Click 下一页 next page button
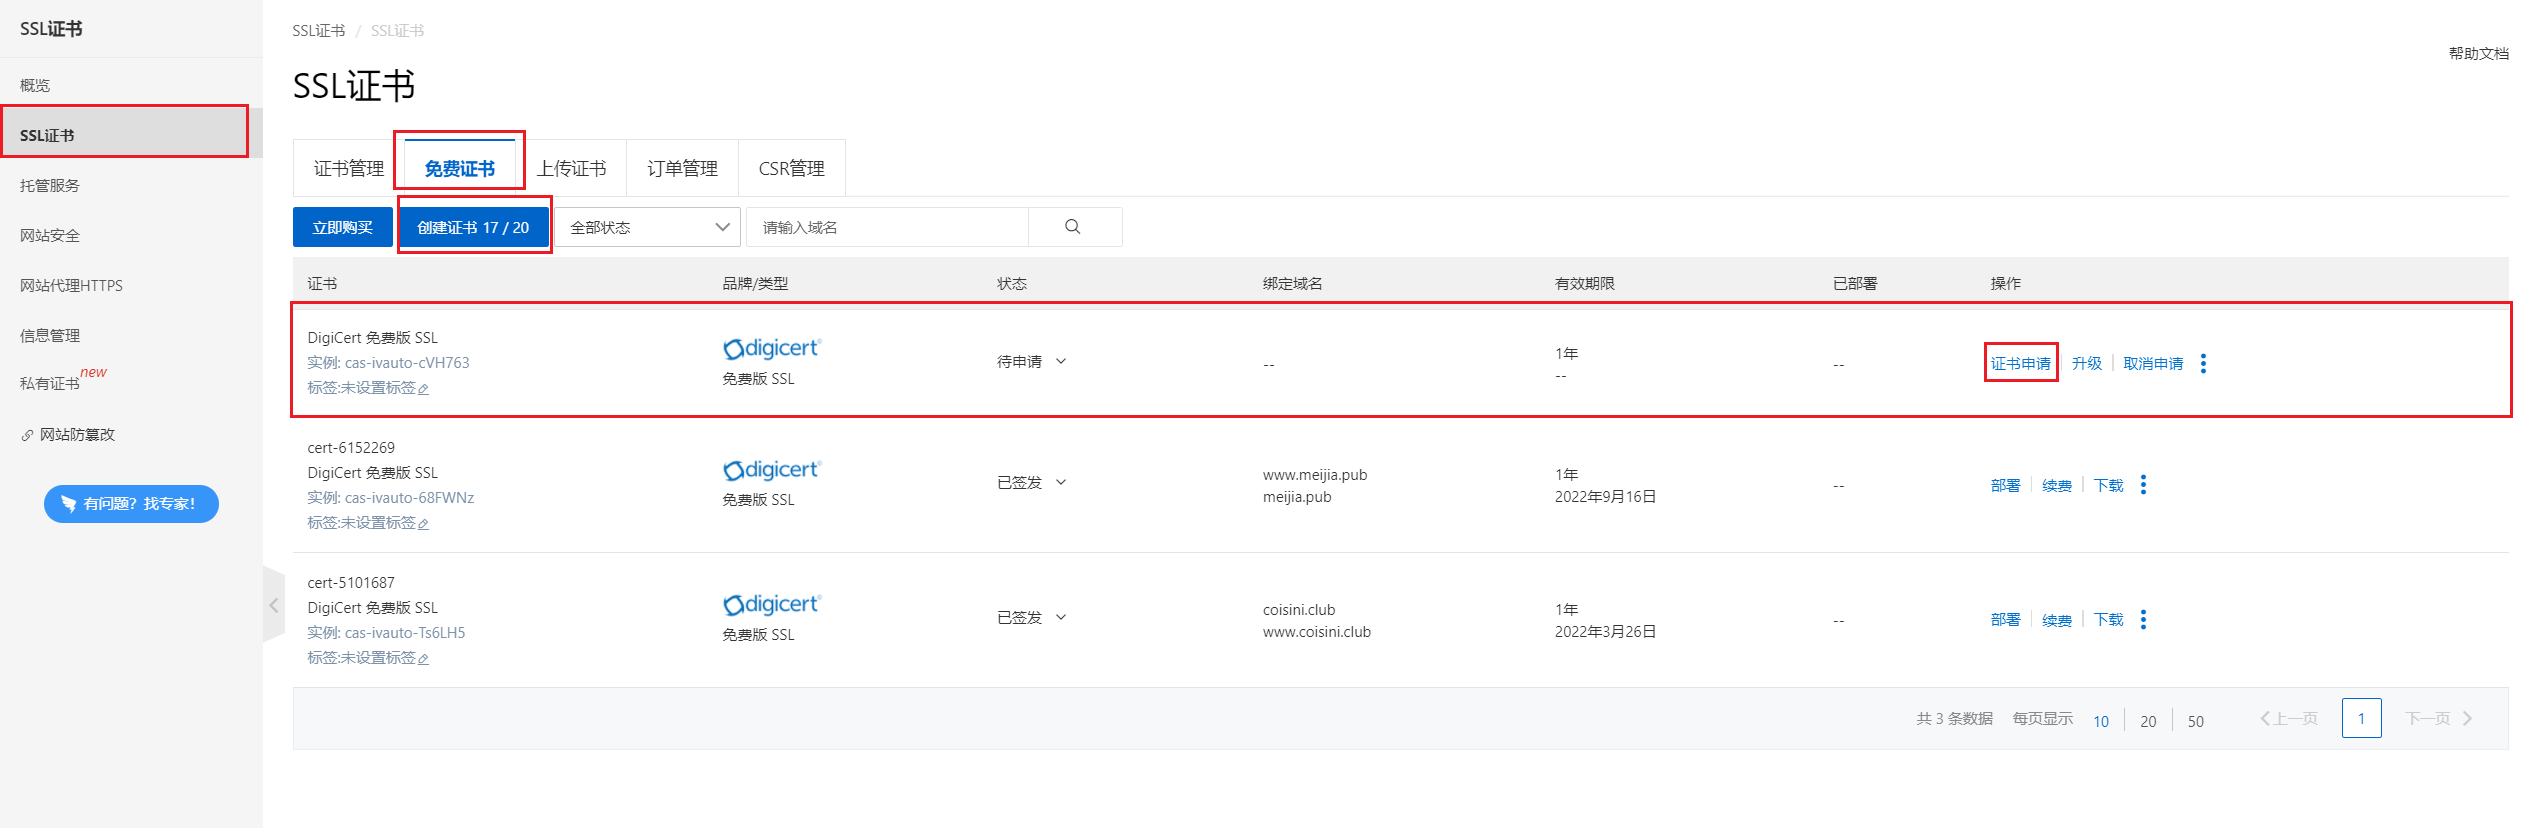Screen dimensions: 2538x828 [x=2438, y=718]
